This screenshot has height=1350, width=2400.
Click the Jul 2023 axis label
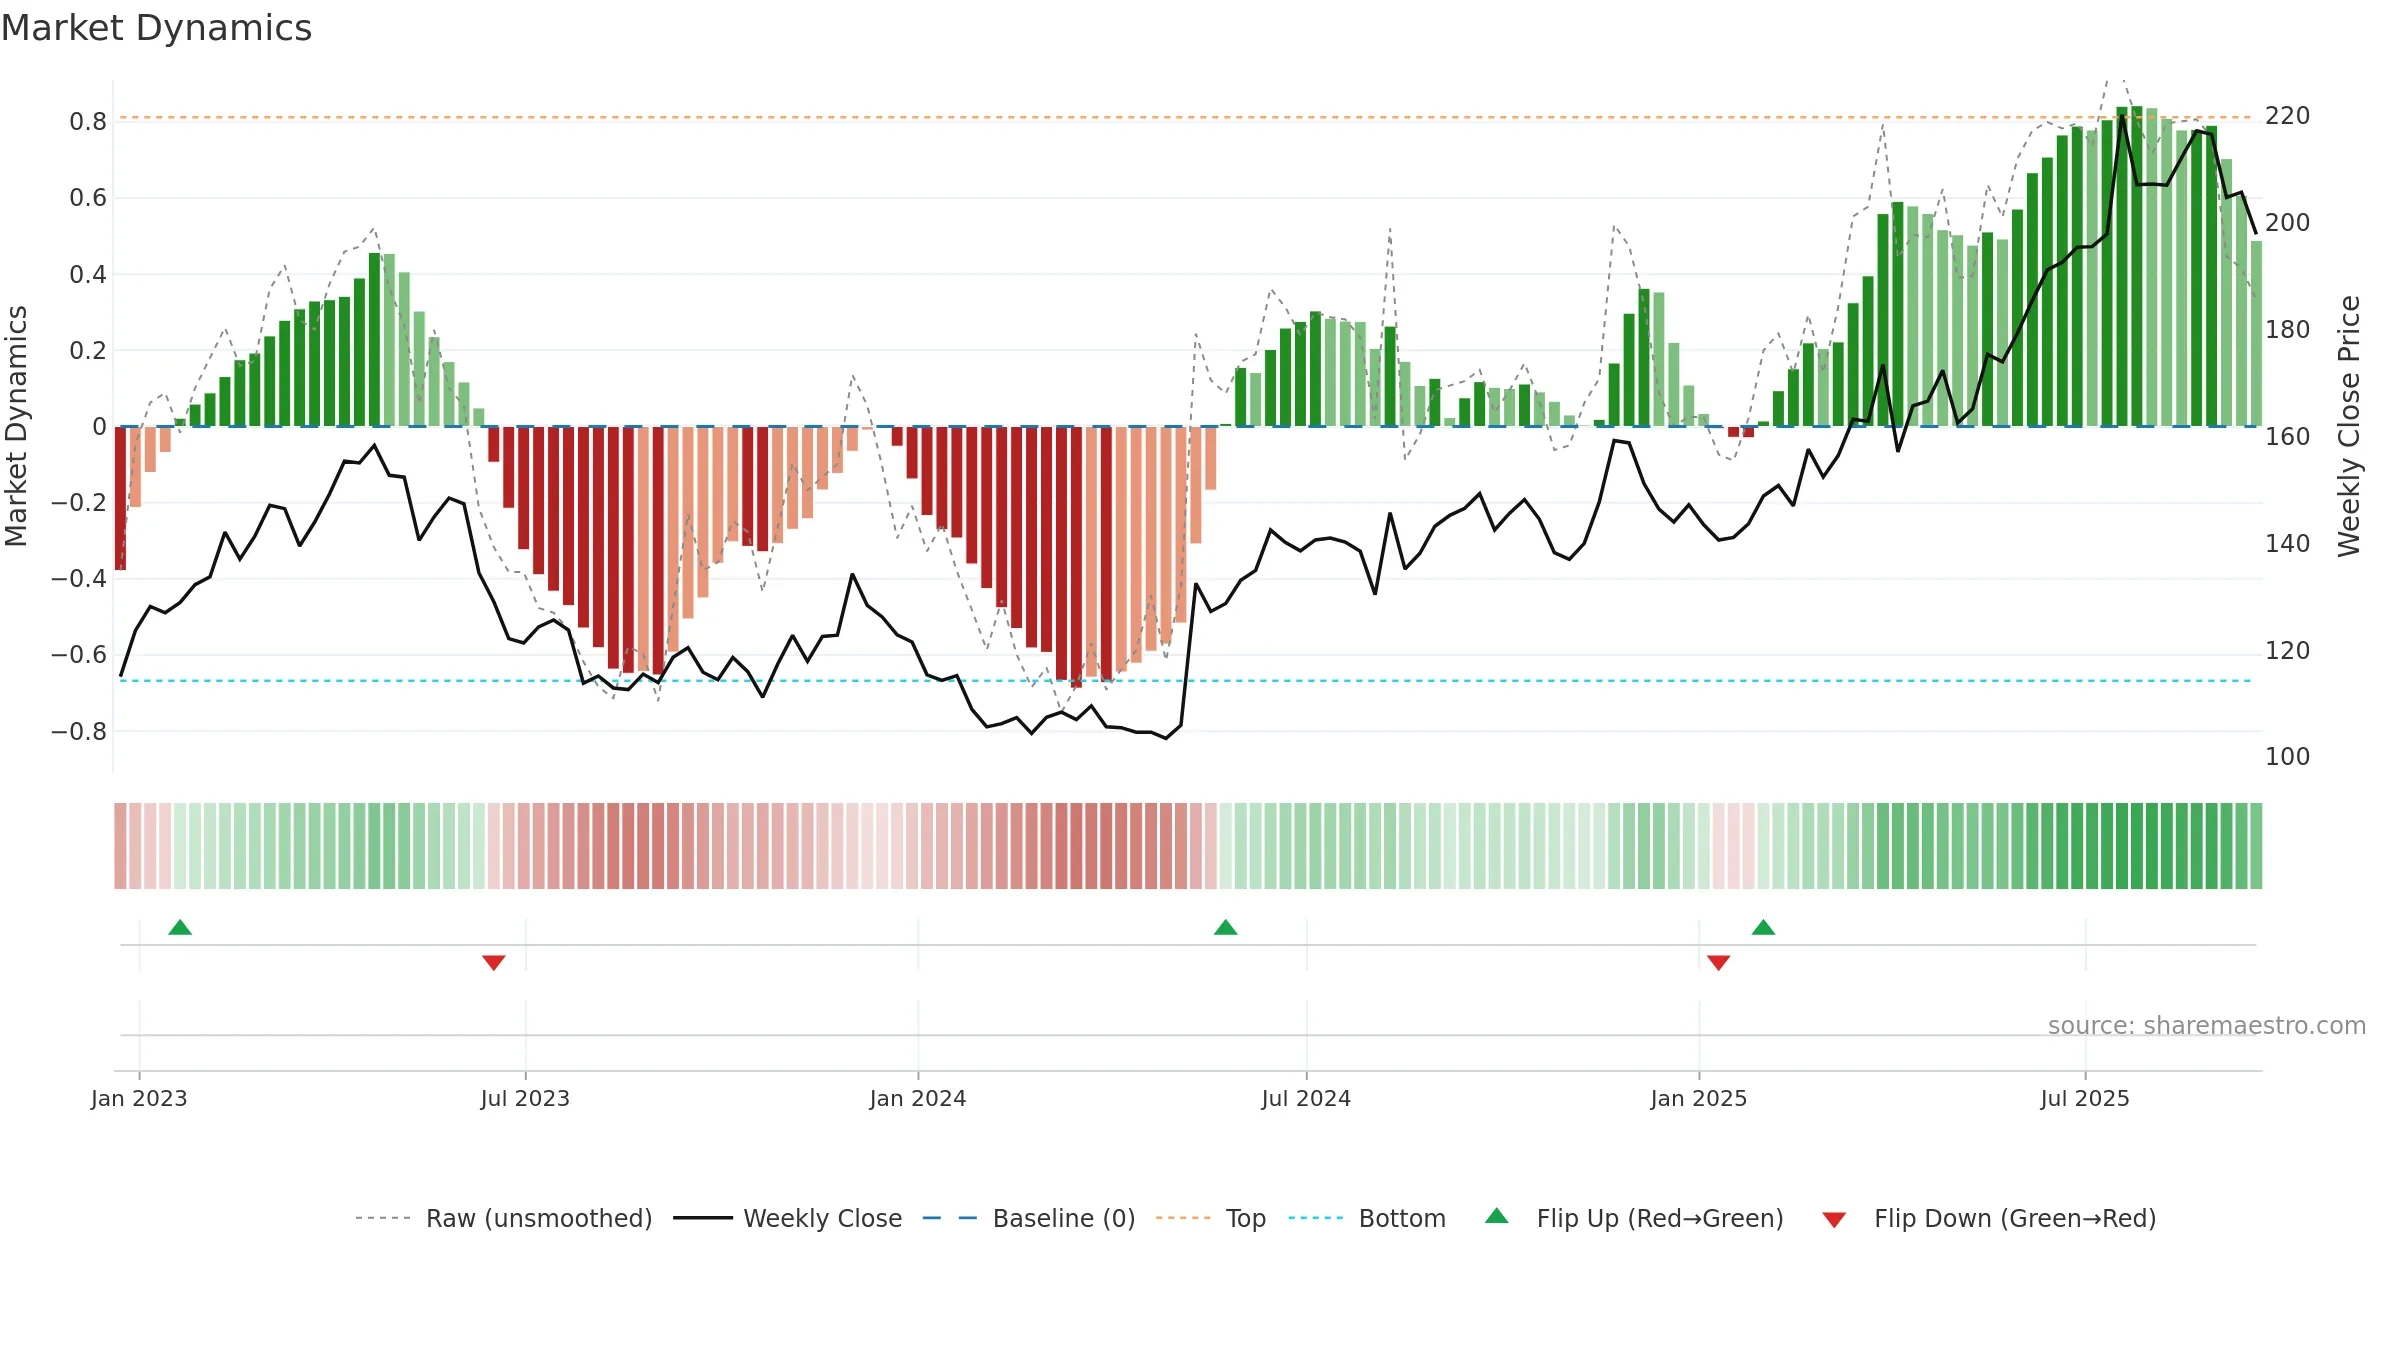pyautogui.click(x=525, y=1098)
